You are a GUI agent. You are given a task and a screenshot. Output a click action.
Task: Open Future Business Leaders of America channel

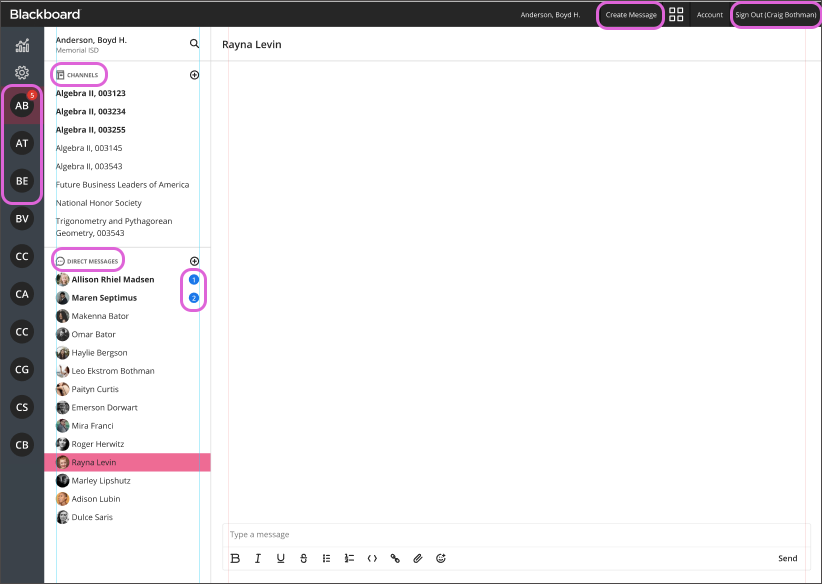tap(122, 185)
